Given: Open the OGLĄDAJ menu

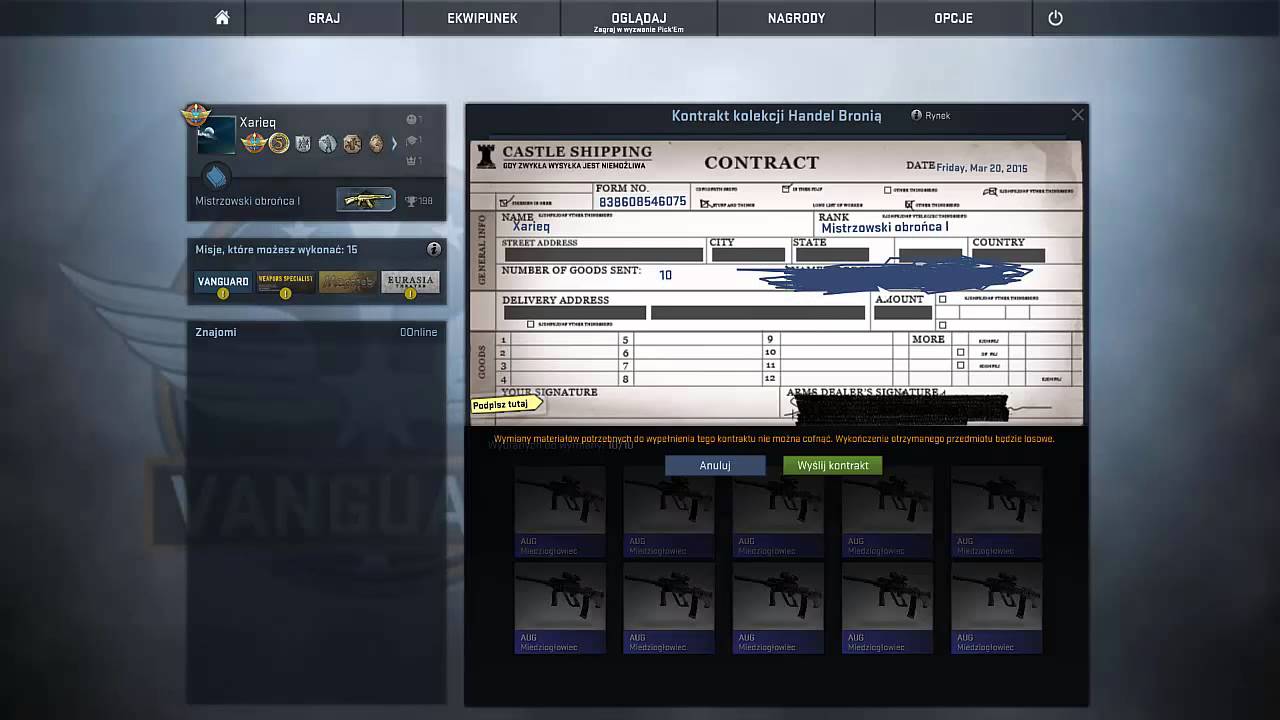Looking at the screenshot, I should (639, 18).
